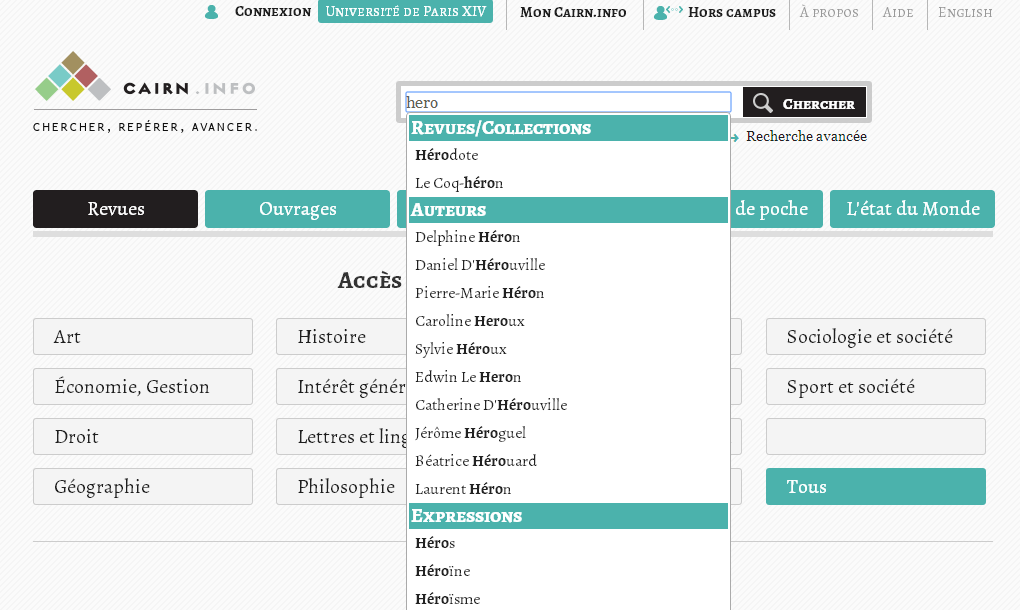Open the Hors campus link
The height and width of the screenshot is (610, 1020).
coord(732,12)
